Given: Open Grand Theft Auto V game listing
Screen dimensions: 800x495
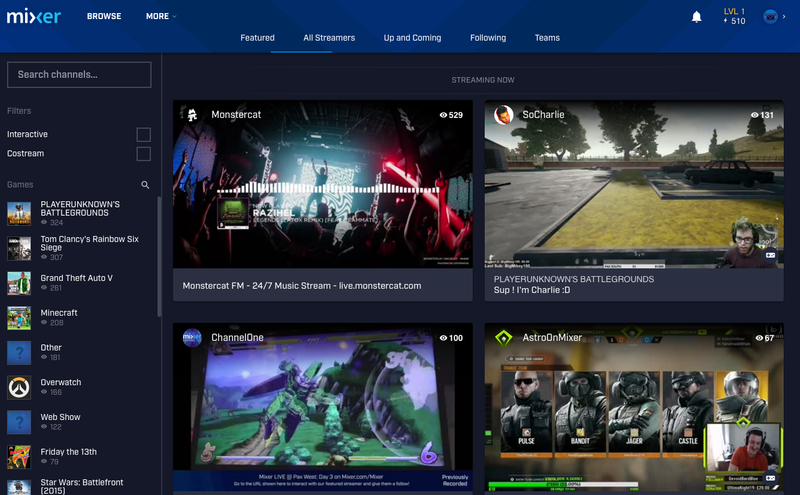Looking at the screenshot, I should coord(76,278).
